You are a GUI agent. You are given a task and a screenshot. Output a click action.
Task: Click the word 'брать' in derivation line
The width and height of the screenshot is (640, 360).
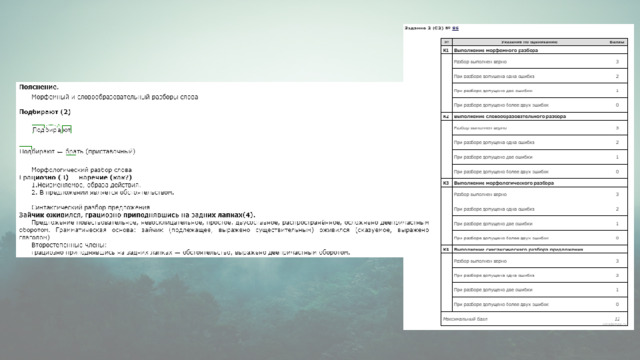(x=74, y=151)
